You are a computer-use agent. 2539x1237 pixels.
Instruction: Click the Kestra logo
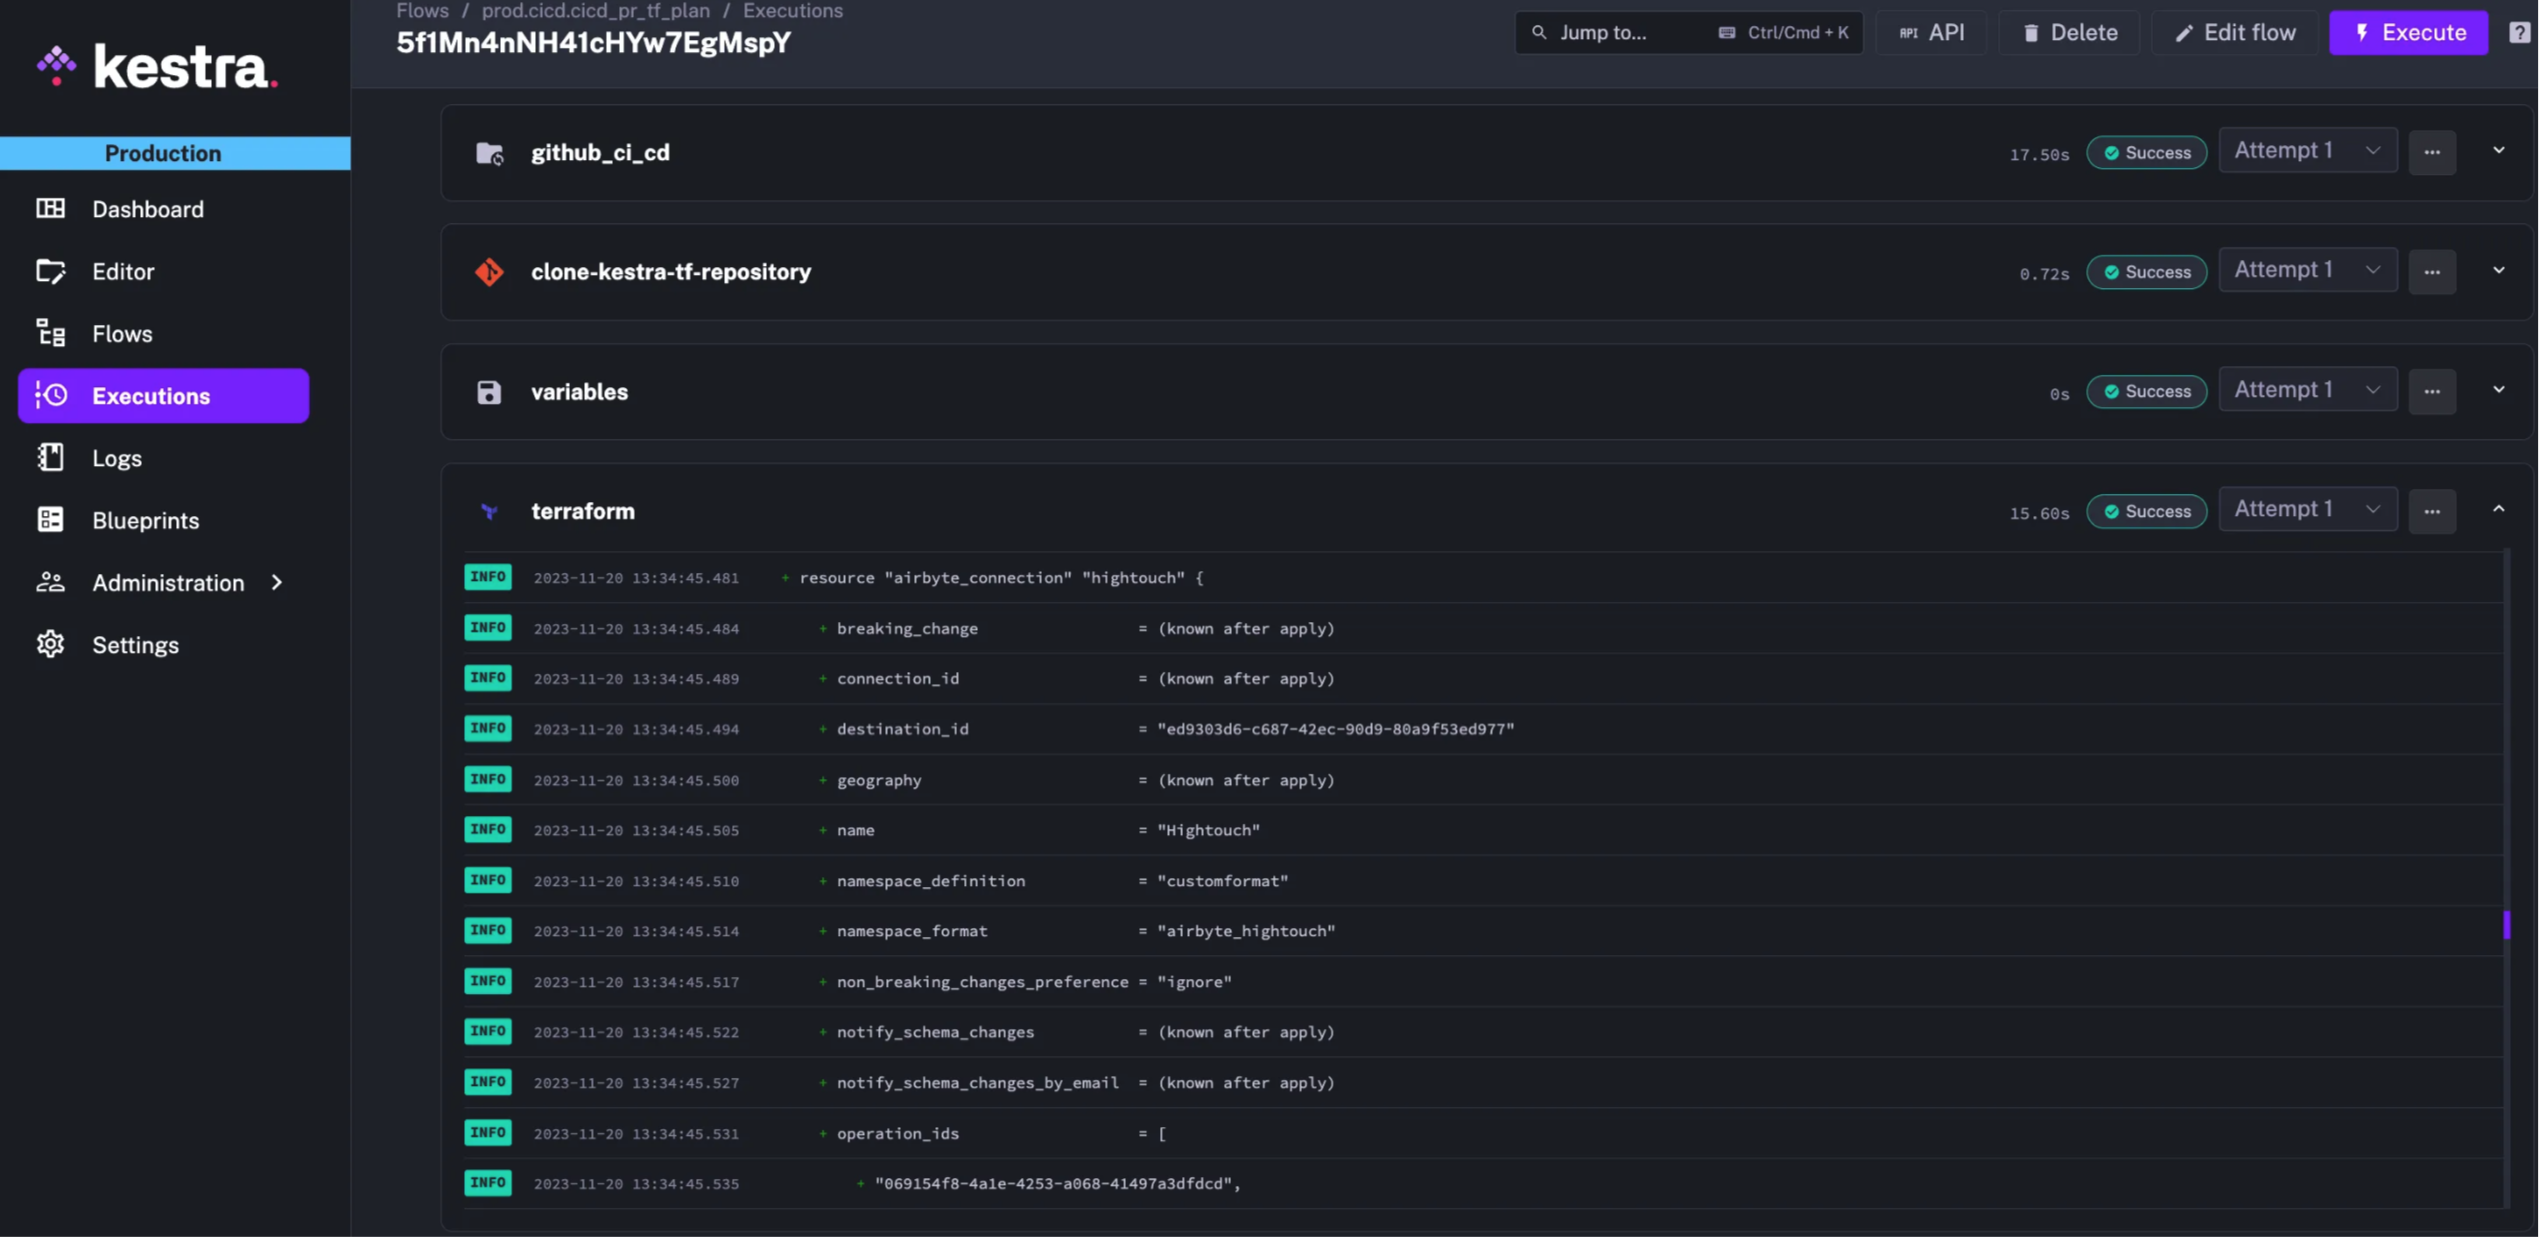coord(155,66)
